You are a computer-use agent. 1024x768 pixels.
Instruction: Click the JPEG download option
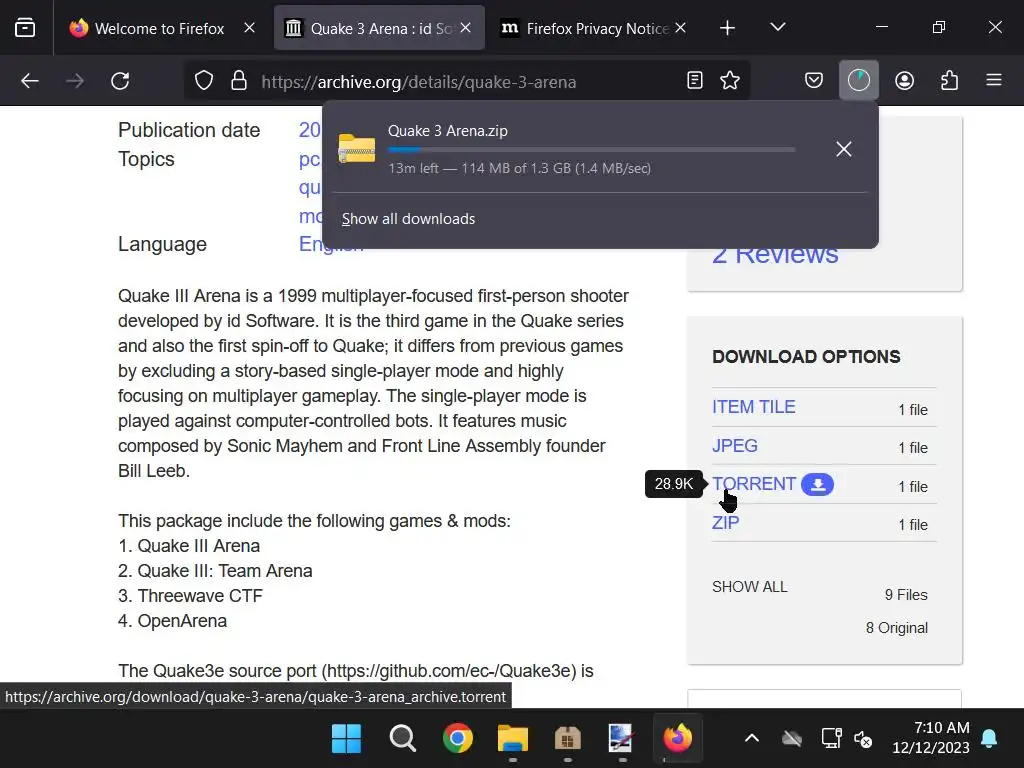(735, 445)
